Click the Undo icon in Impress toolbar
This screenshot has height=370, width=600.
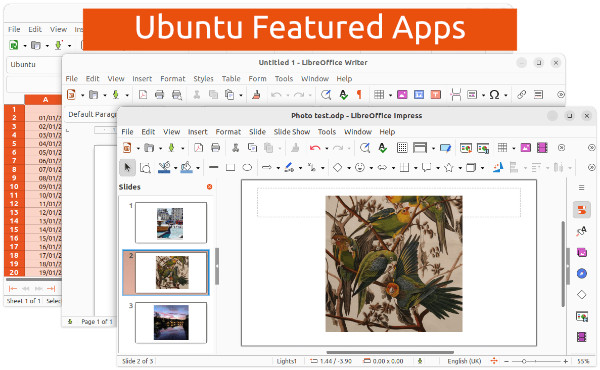point(315,148)
